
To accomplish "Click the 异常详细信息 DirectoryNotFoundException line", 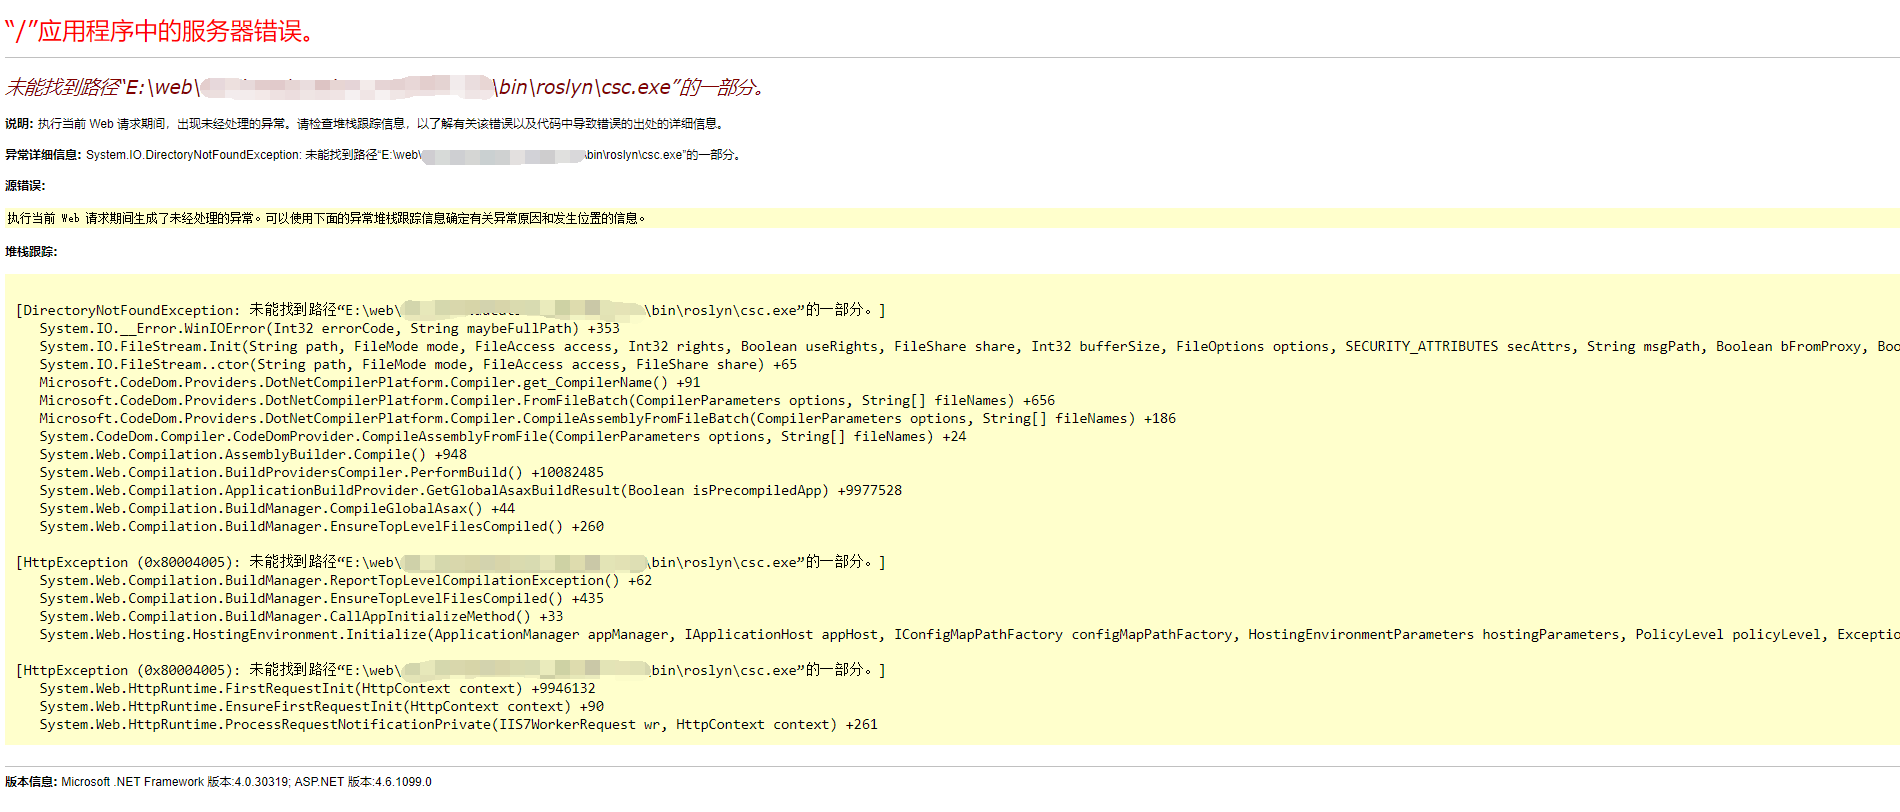I will click(374, 155).
